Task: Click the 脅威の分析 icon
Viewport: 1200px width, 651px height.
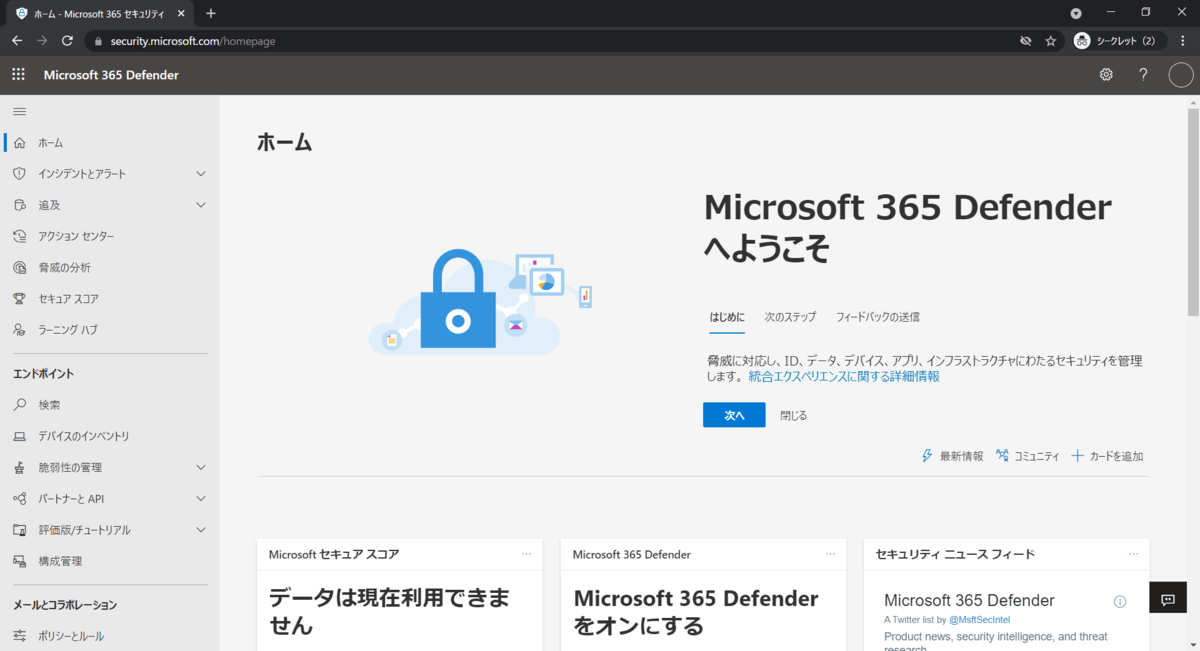Action: (19, 267)
